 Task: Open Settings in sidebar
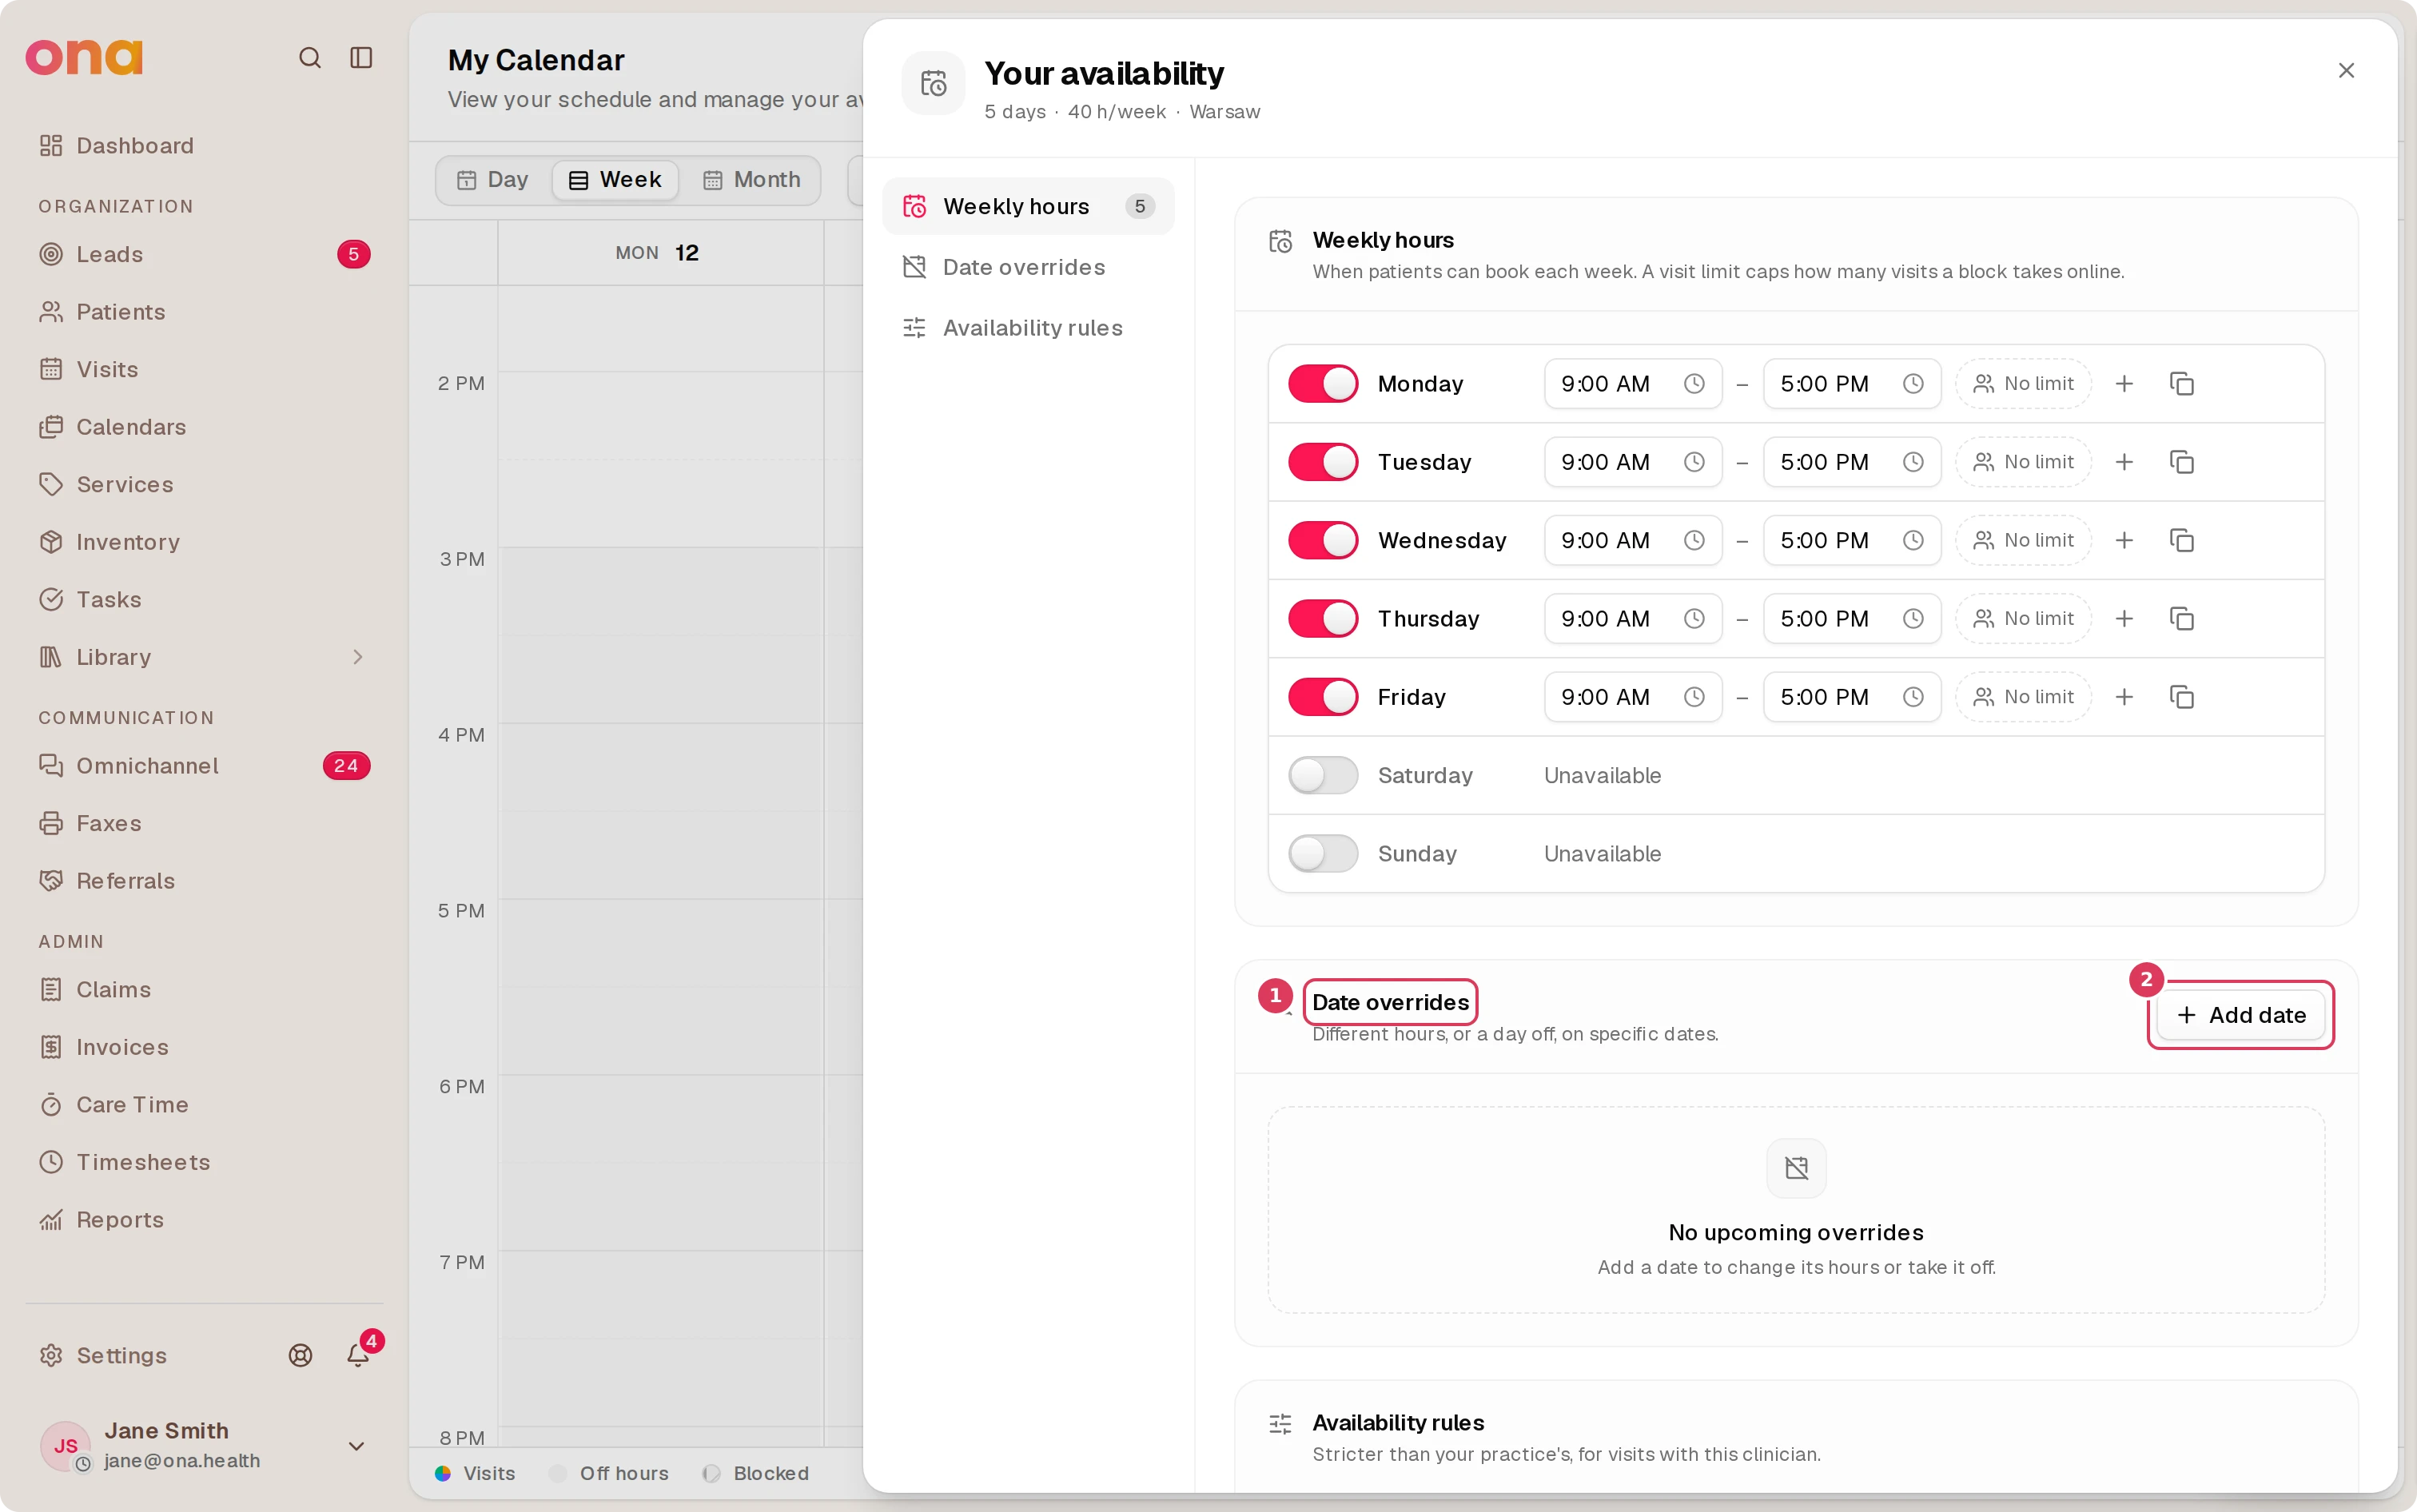point(103,1355)
